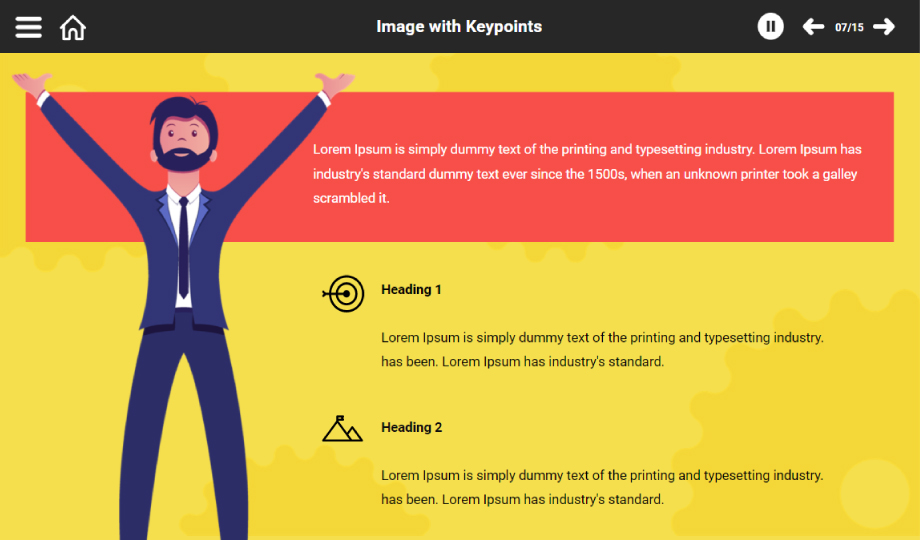
Task: Go to the previous slide arrow
Action: click(813, 26)
